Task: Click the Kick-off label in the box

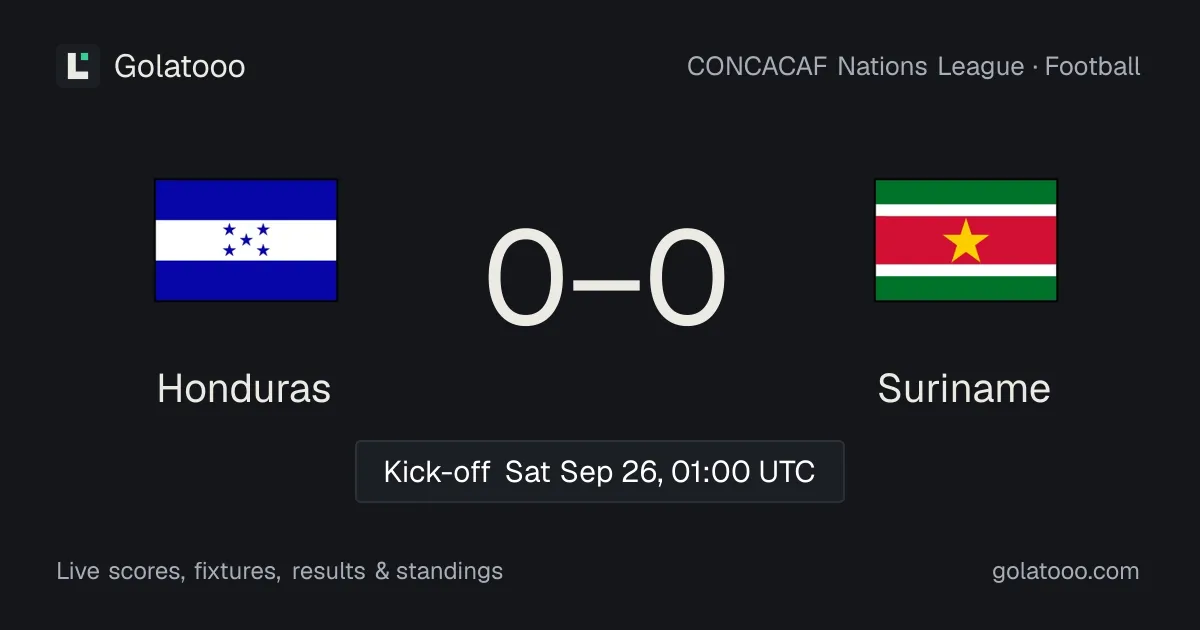Action: [x=437, y=471]
